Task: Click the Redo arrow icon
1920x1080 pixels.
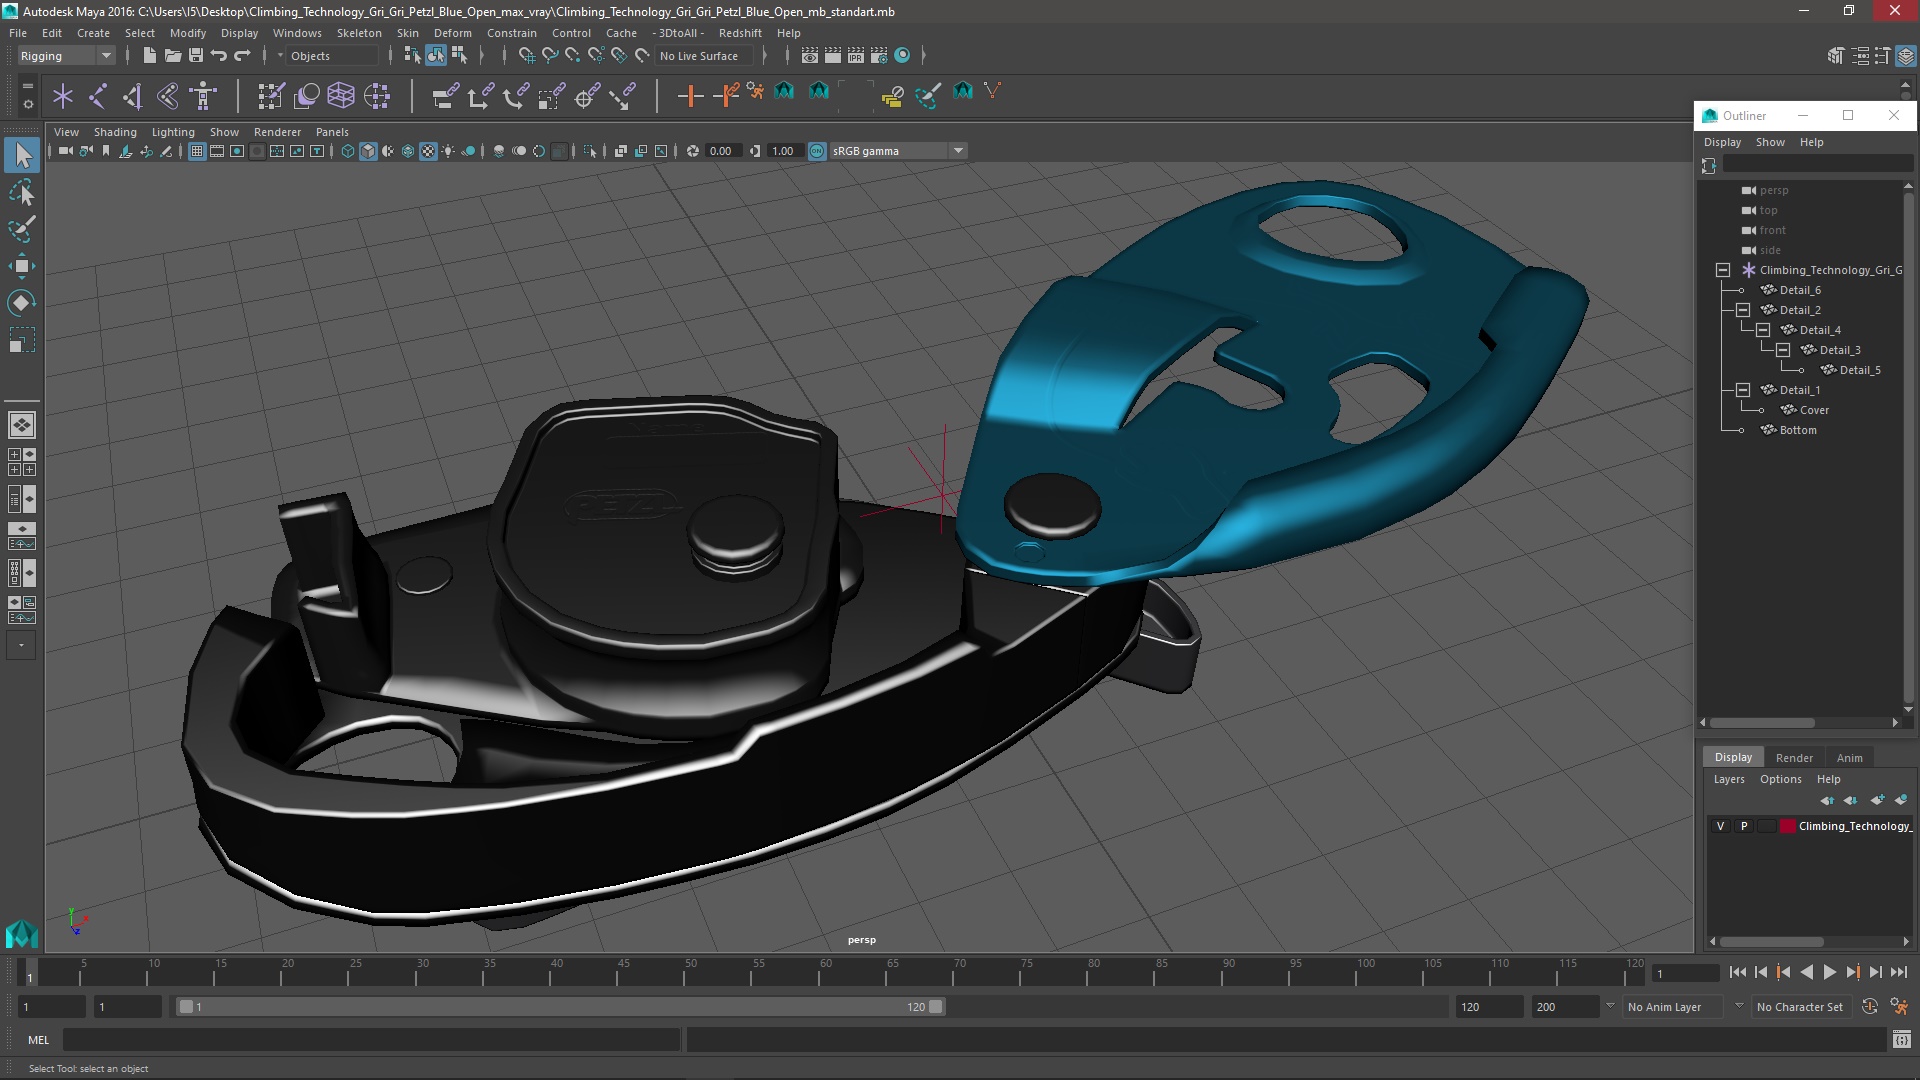Action: point(242,56)
